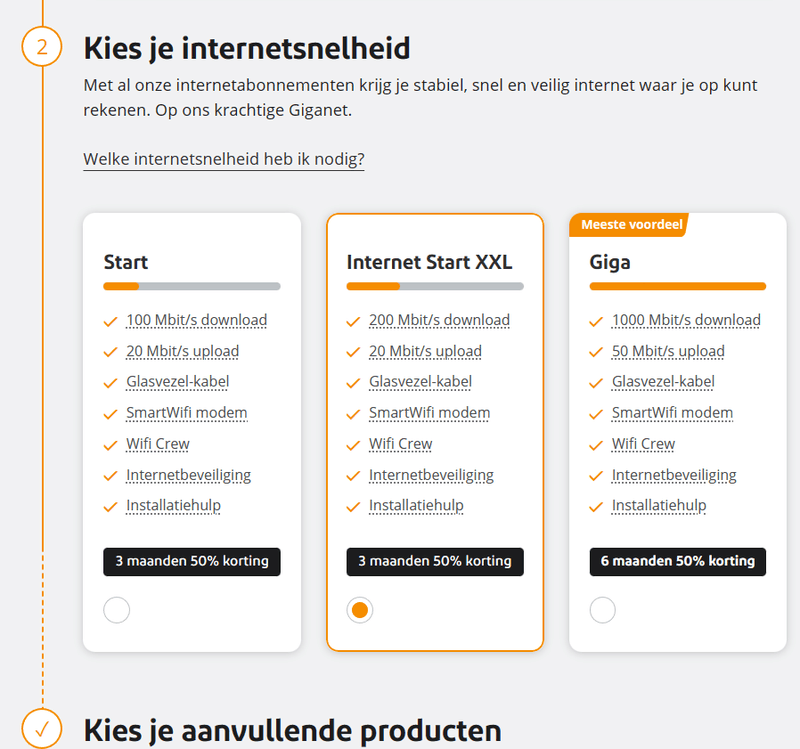
Task: Click the Giga speed progress bar
Action: 678,286
